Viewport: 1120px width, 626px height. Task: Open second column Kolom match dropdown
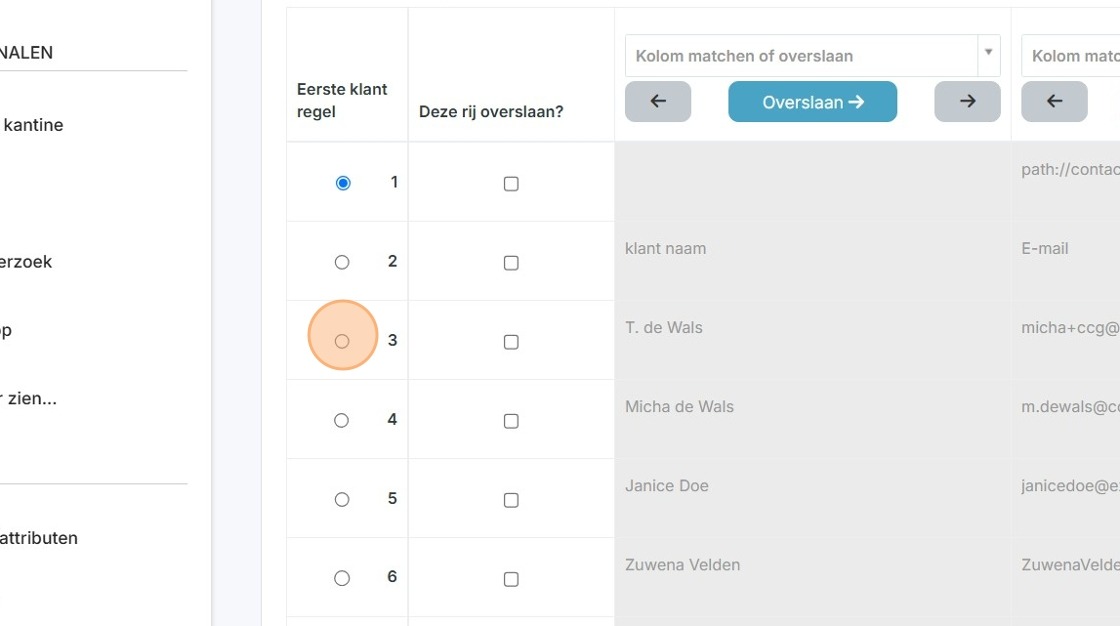1071,56
